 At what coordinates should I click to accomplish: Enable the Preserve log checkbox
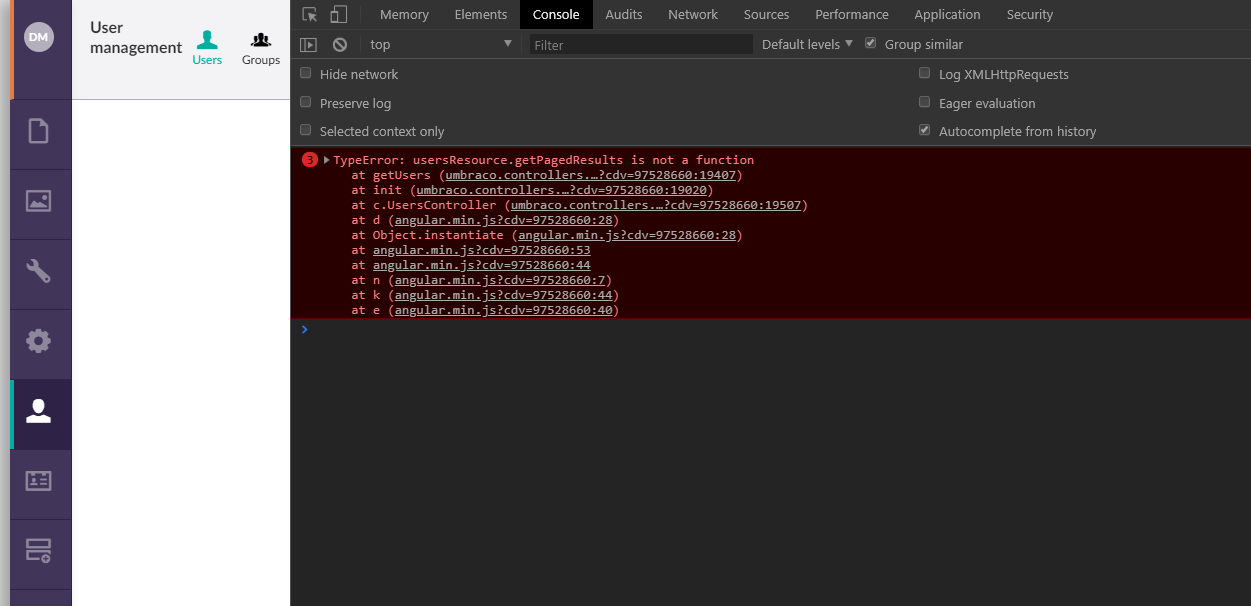pyautogui.click(x=306, y=103)
